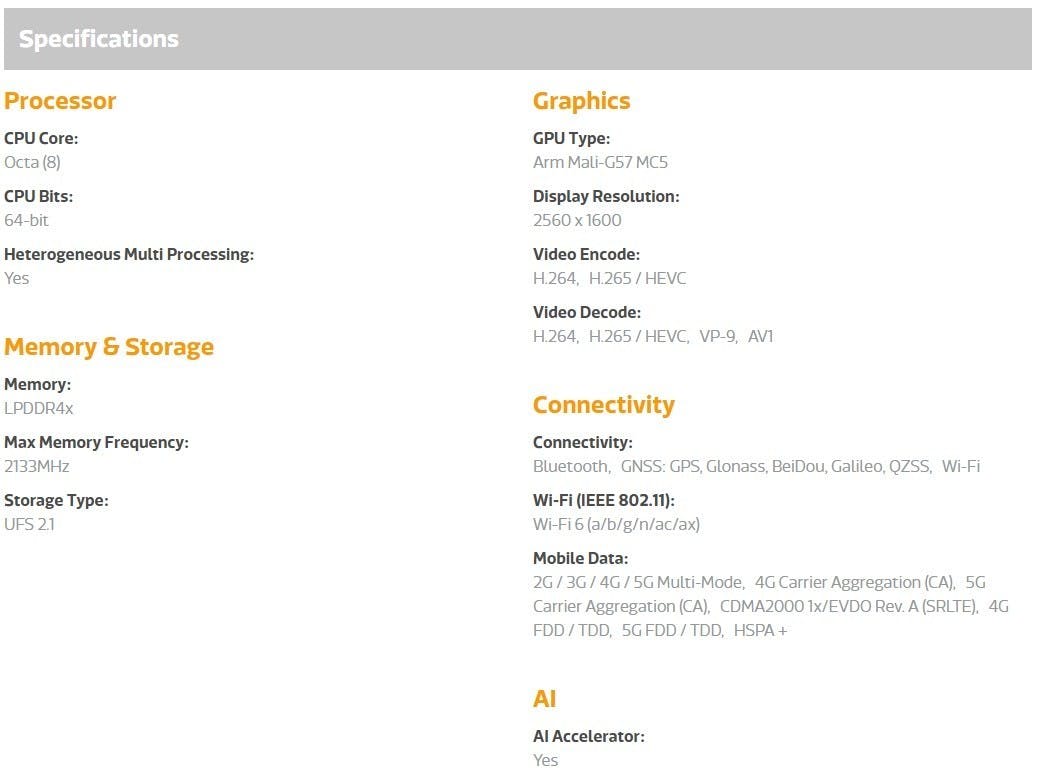Image resolution: width=1041 pixels, height=781 pixels.
Task: Click the Mobile Data label
Action: [580, 559]
